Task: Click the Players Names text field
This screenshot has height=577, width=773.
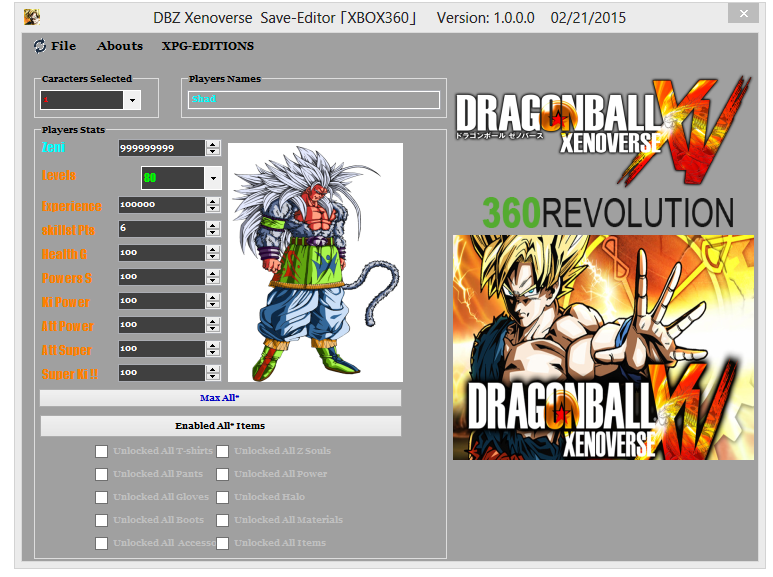Action: pos(314,100)
